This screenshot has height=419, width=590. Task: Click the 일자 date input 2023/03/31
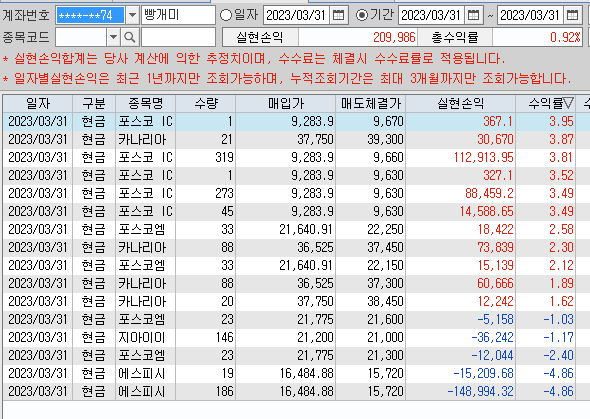coord(297,15)
